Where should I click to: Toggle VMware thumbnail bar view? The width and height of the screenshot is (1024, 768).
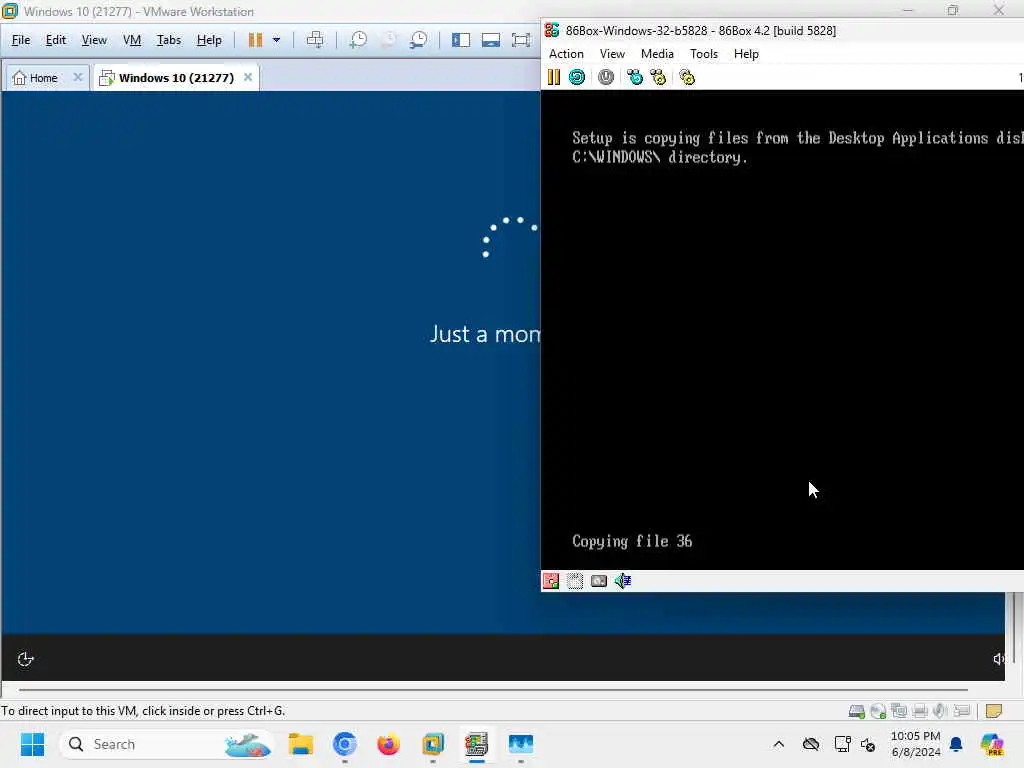point(490,40)
